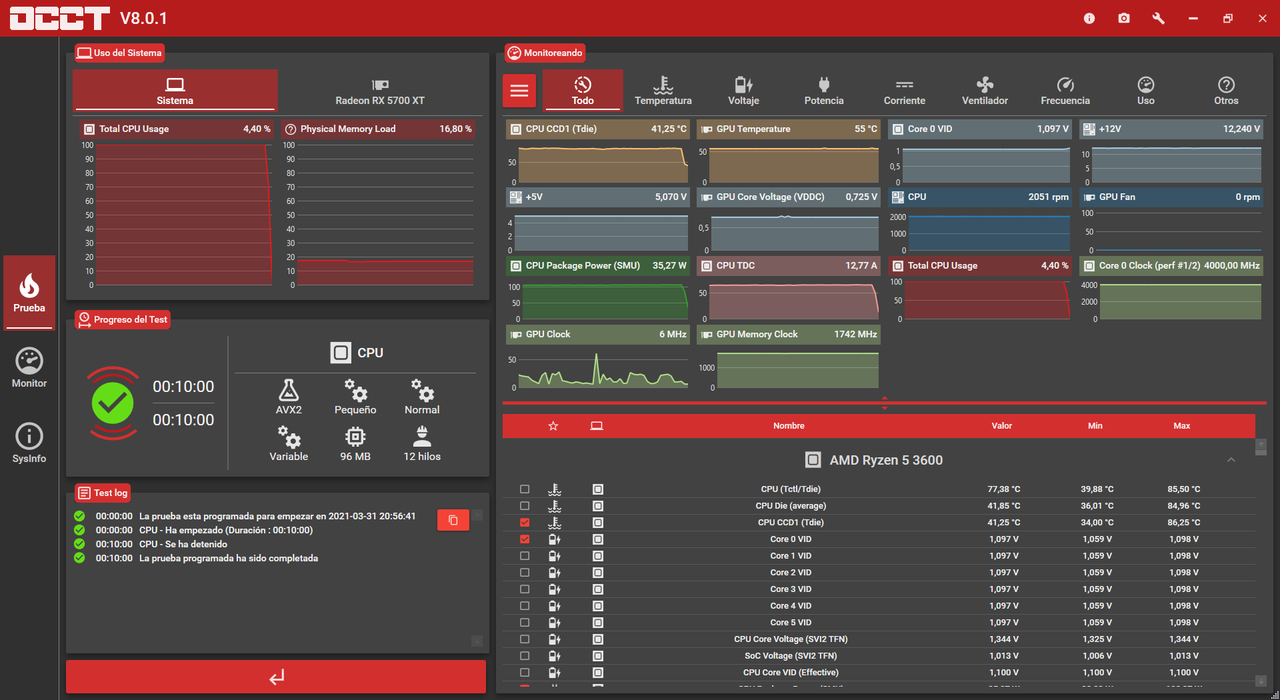
Task: Select the Sistema usage tab
Action: pyautogui.click(x=175, y=90)
